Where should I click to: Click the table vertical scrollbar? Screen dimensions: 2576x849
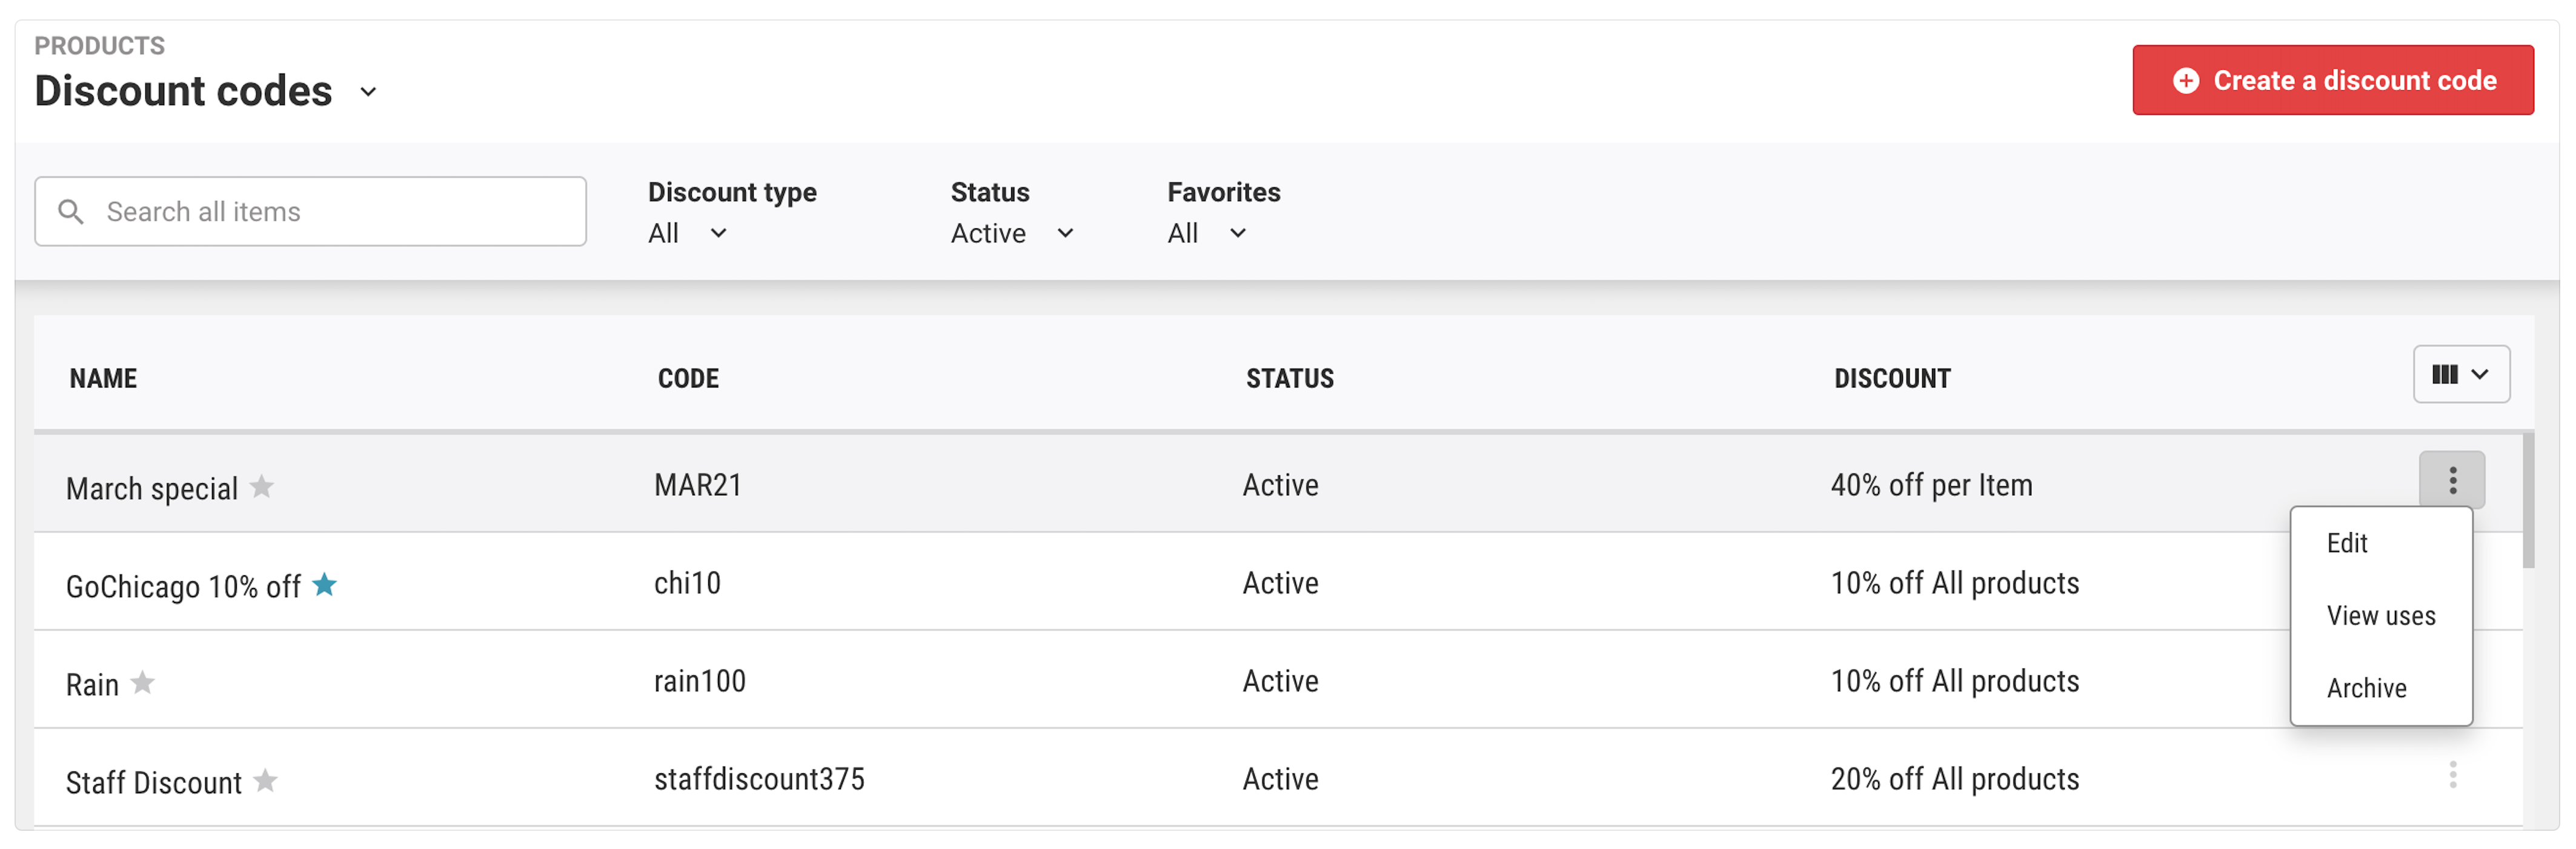tap(2528, 500)
